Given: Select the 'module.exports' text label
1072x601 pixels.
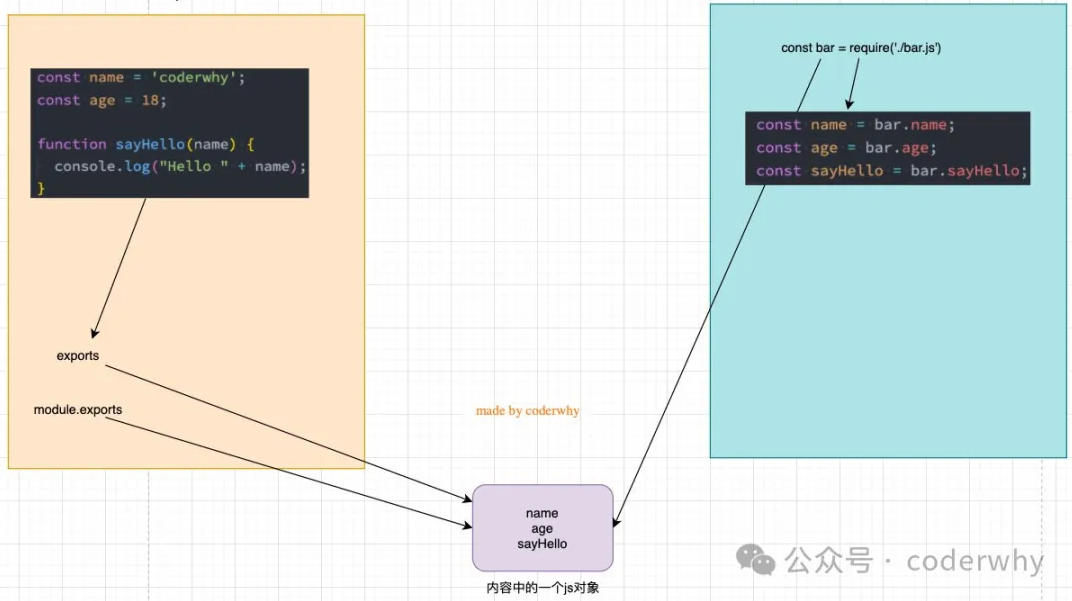Looking at the screenshot, I should click(78, 410).
